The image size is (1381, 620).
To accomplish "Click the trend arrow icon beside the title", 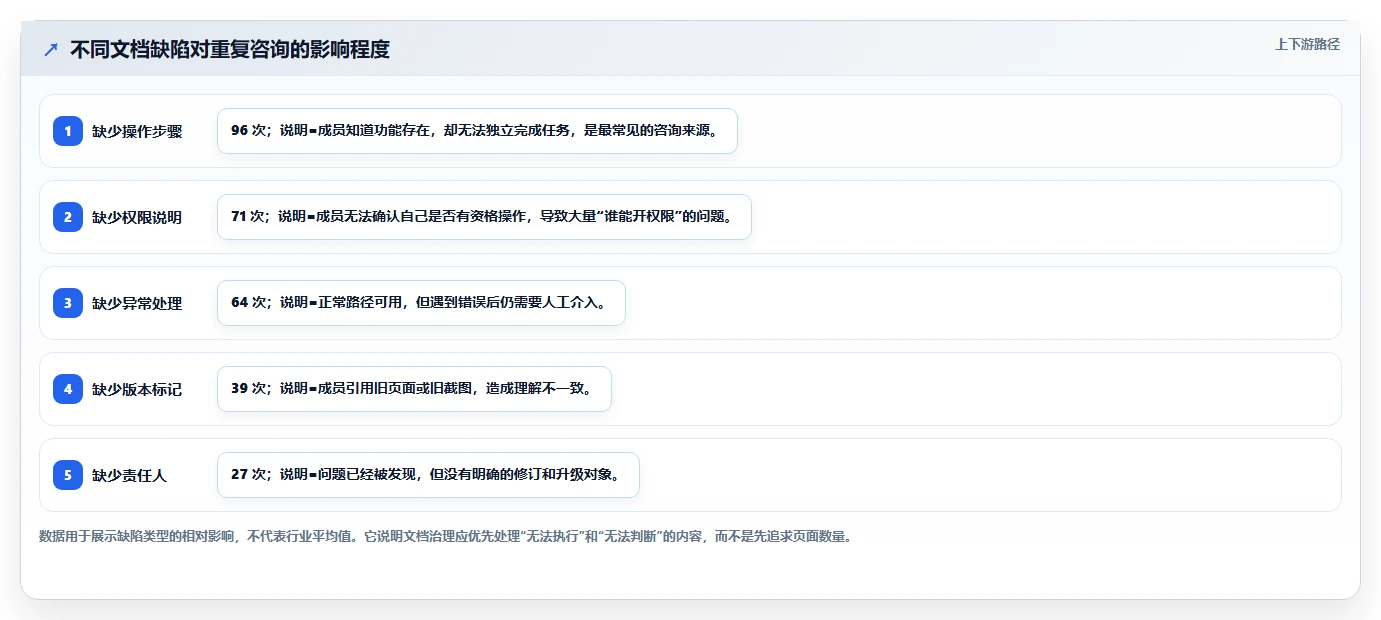I will [x=51, y=49].
